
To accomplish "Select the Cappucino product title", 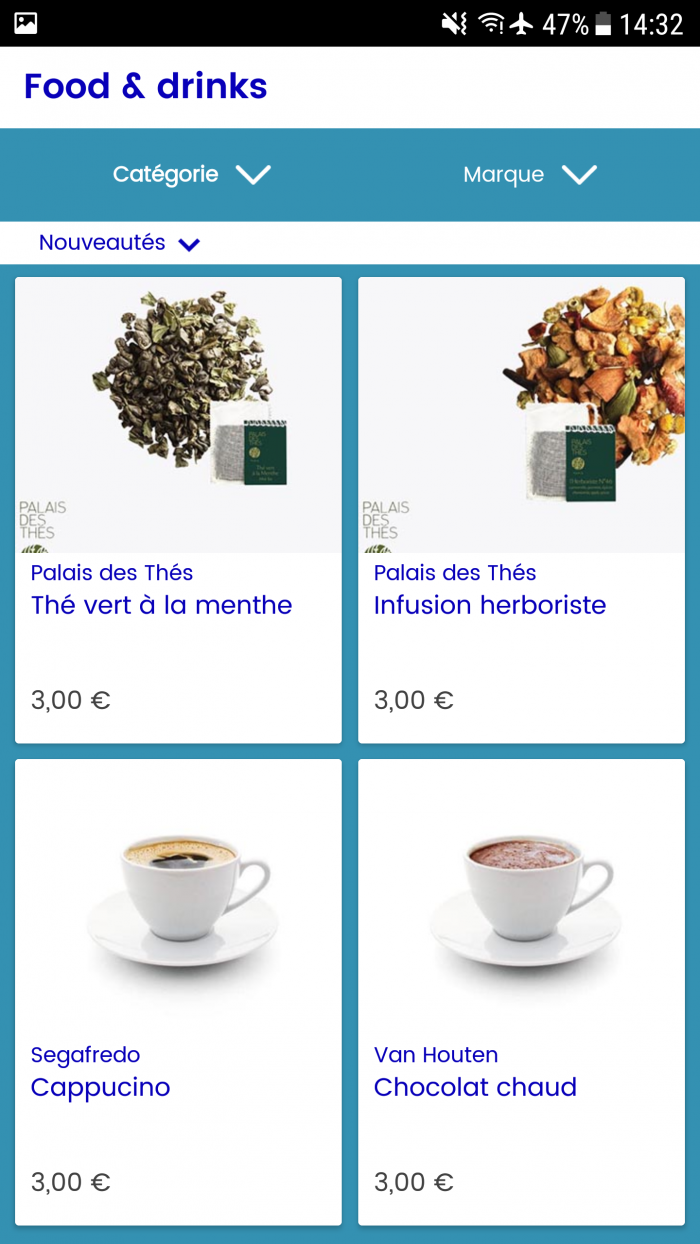I will click(x=100, y=1087).
